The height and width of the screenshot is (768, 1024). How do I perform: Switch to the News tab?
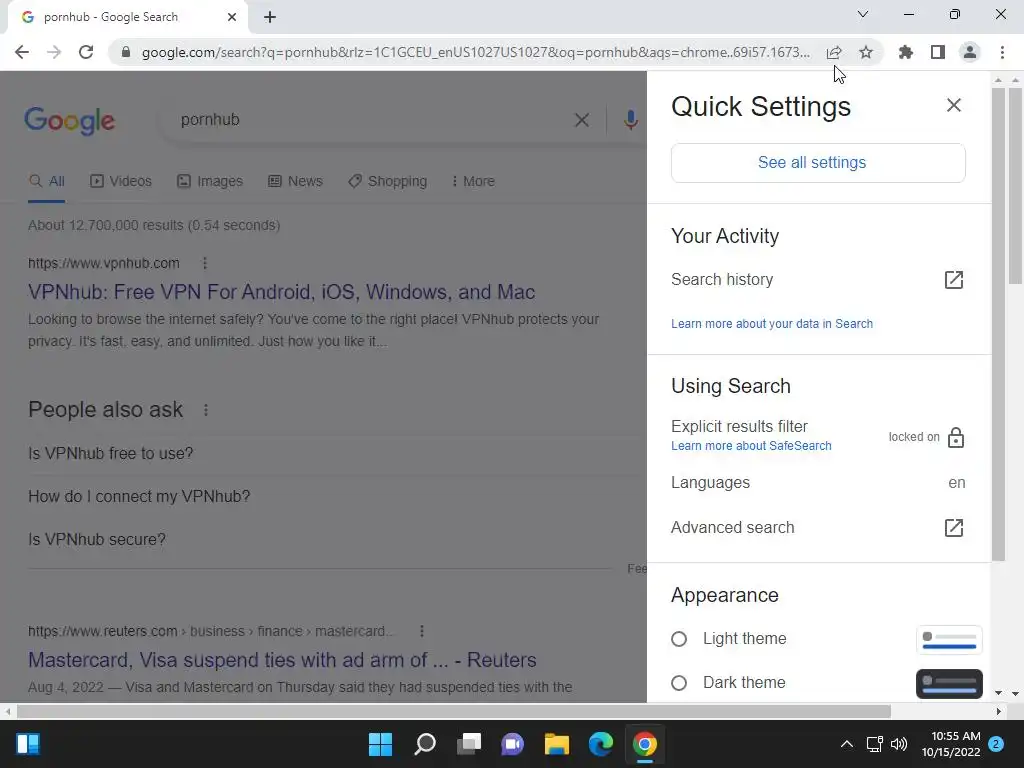coord(295,182)
